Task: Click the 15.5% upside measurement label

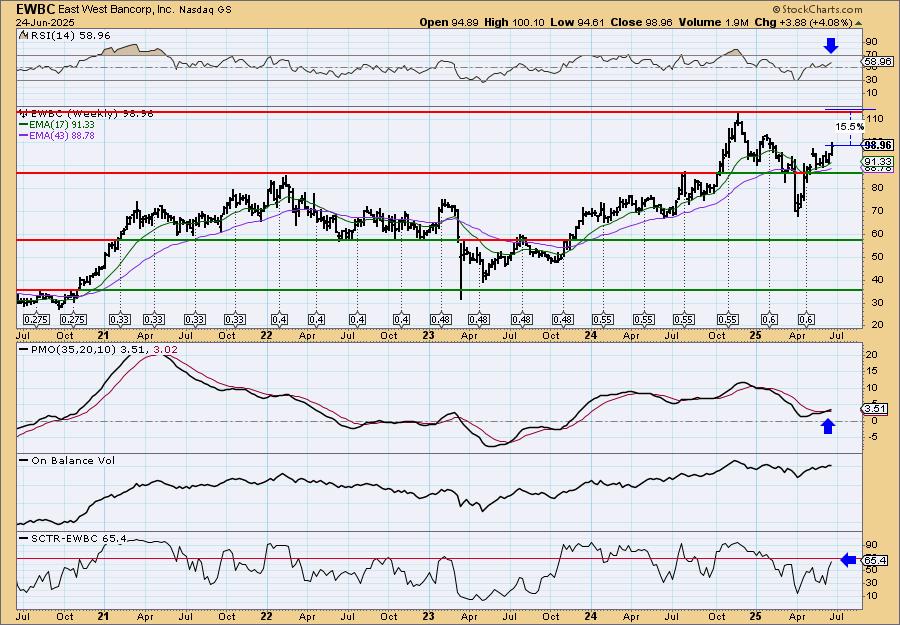Action: [x=849, y=126]
